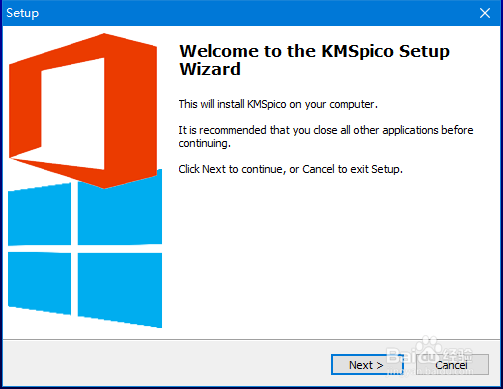Click the white door of Office logo
503x389 pixels.
[73, 113]
